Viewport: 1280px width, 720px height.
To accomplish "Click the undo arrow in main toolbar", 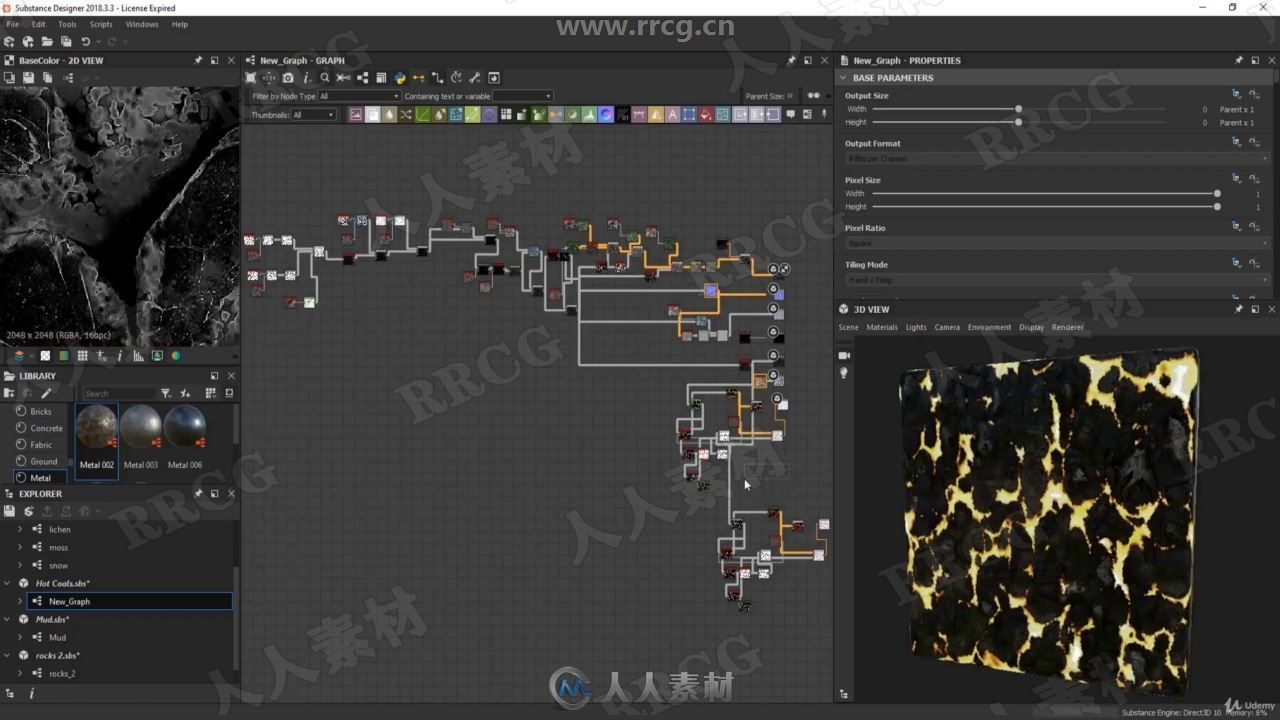I will (x=86, y=42).
